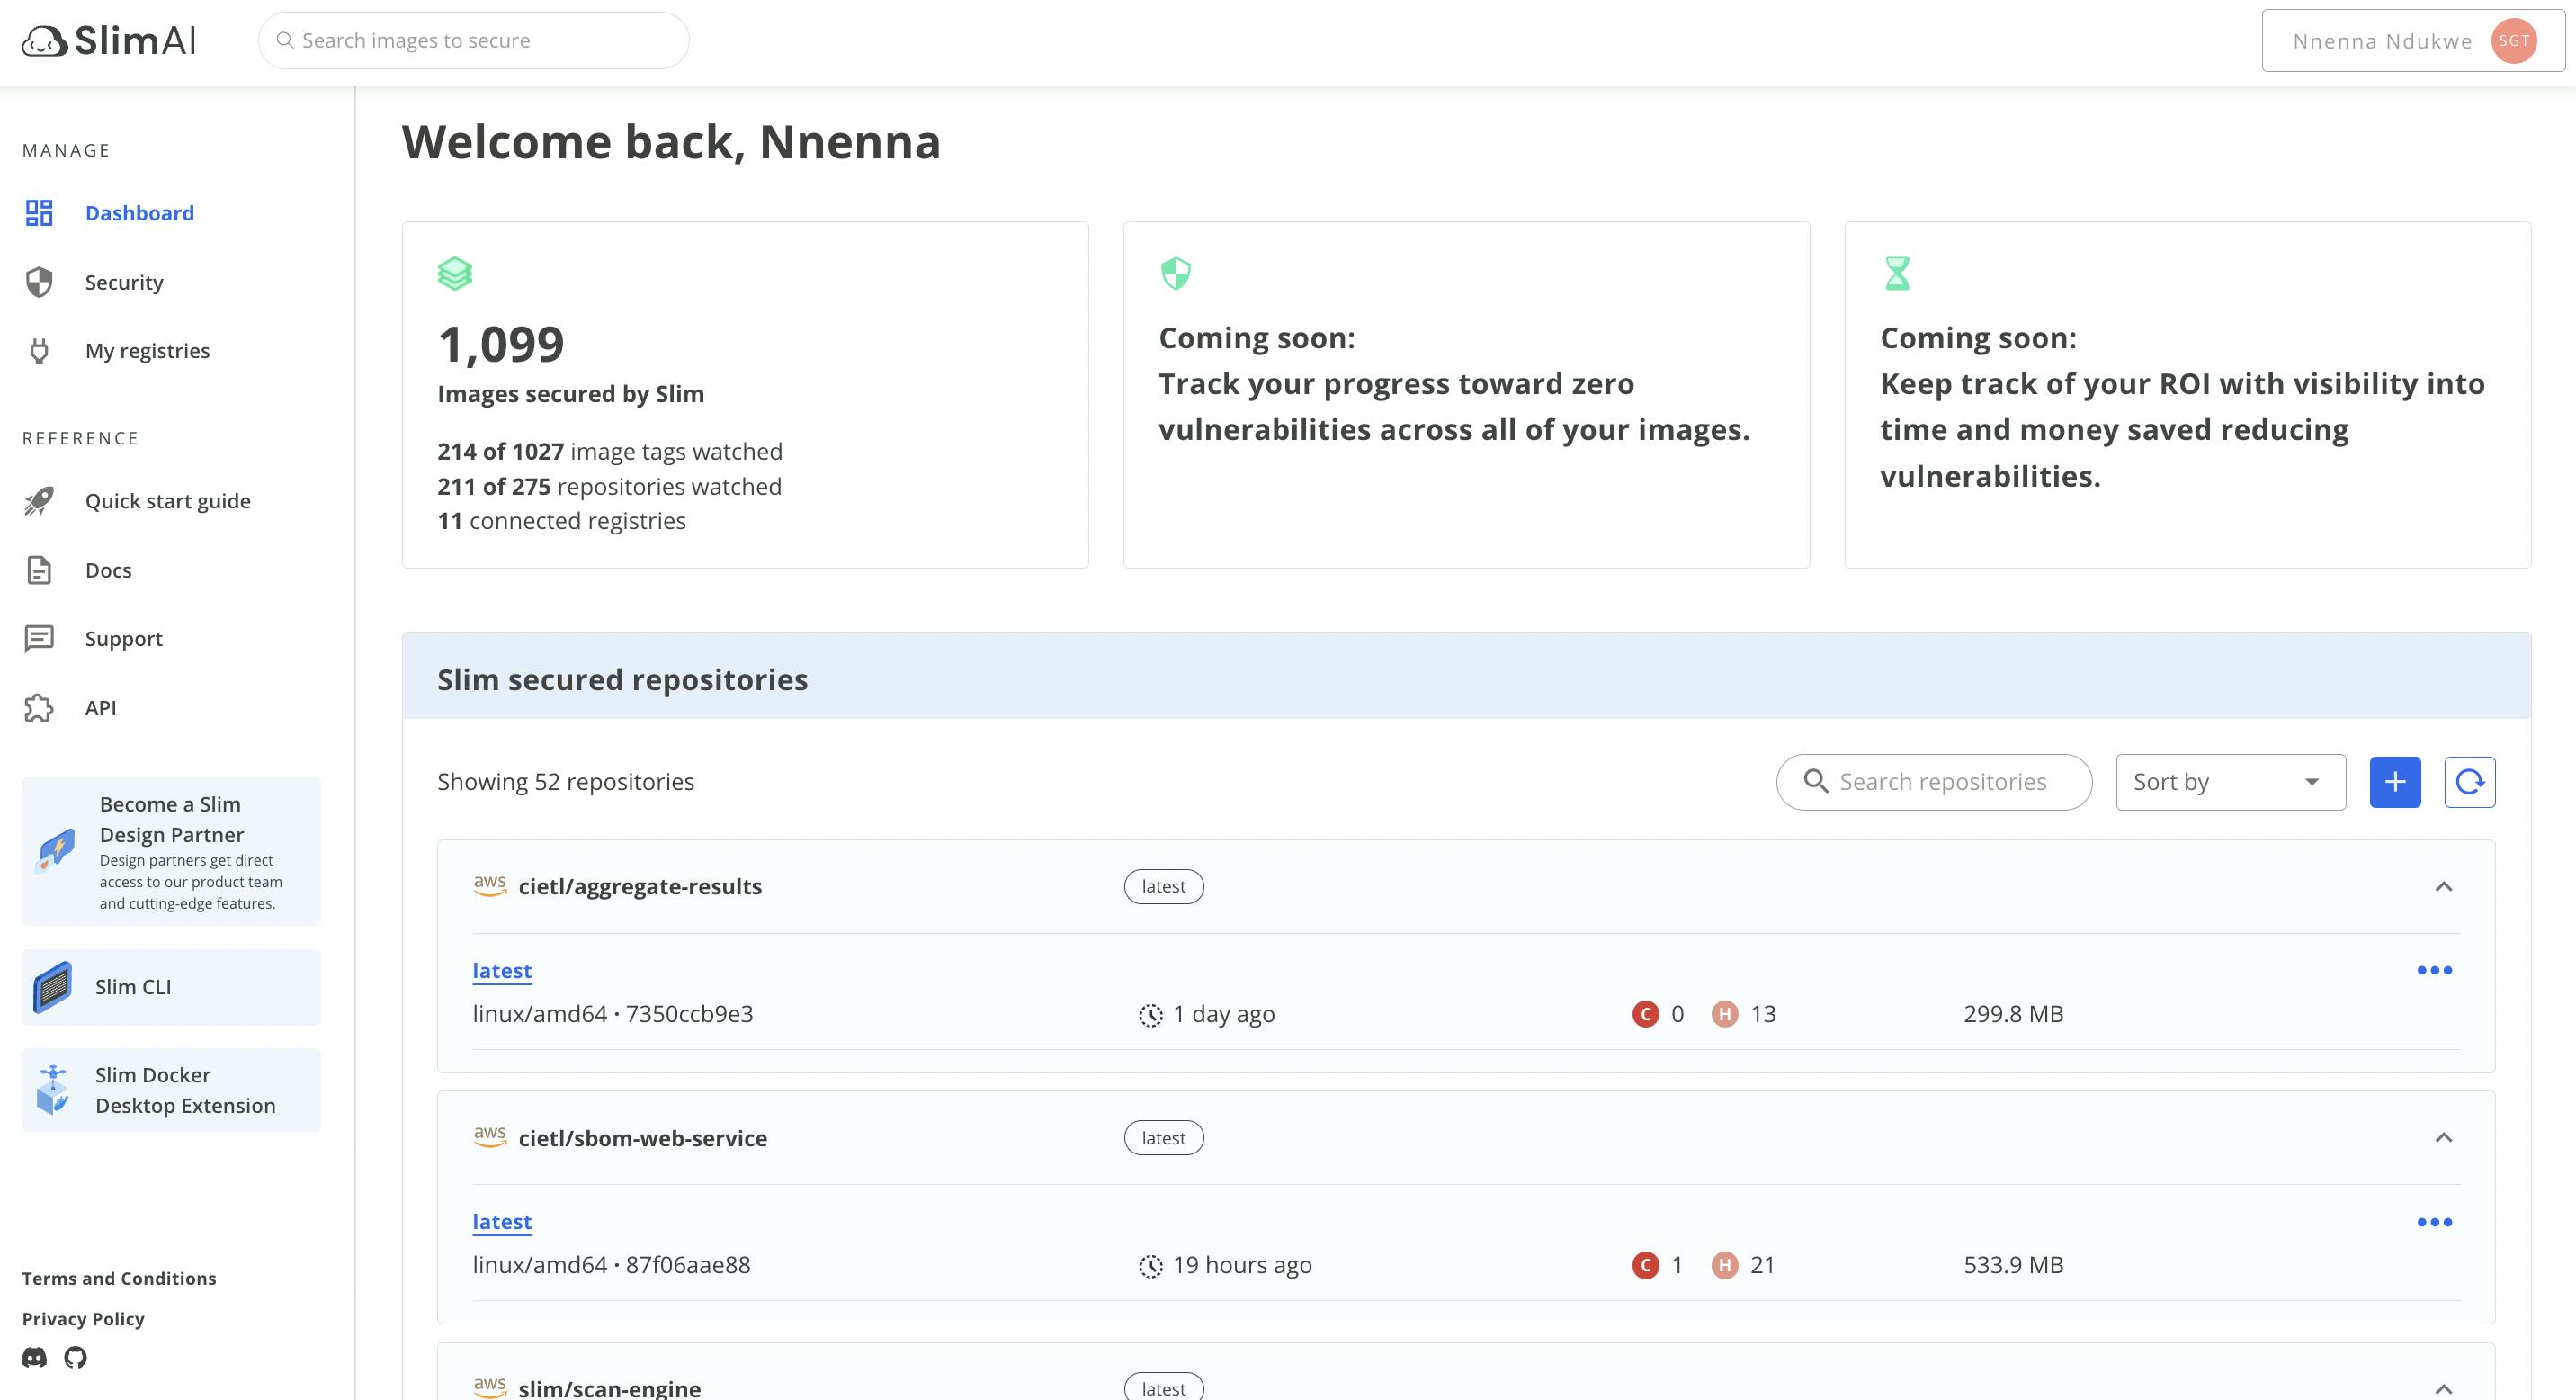Click the Security shield icon in sidebar
Image resolution: width=2576 pixels, height=1400 pixels.
pos(39,282)
